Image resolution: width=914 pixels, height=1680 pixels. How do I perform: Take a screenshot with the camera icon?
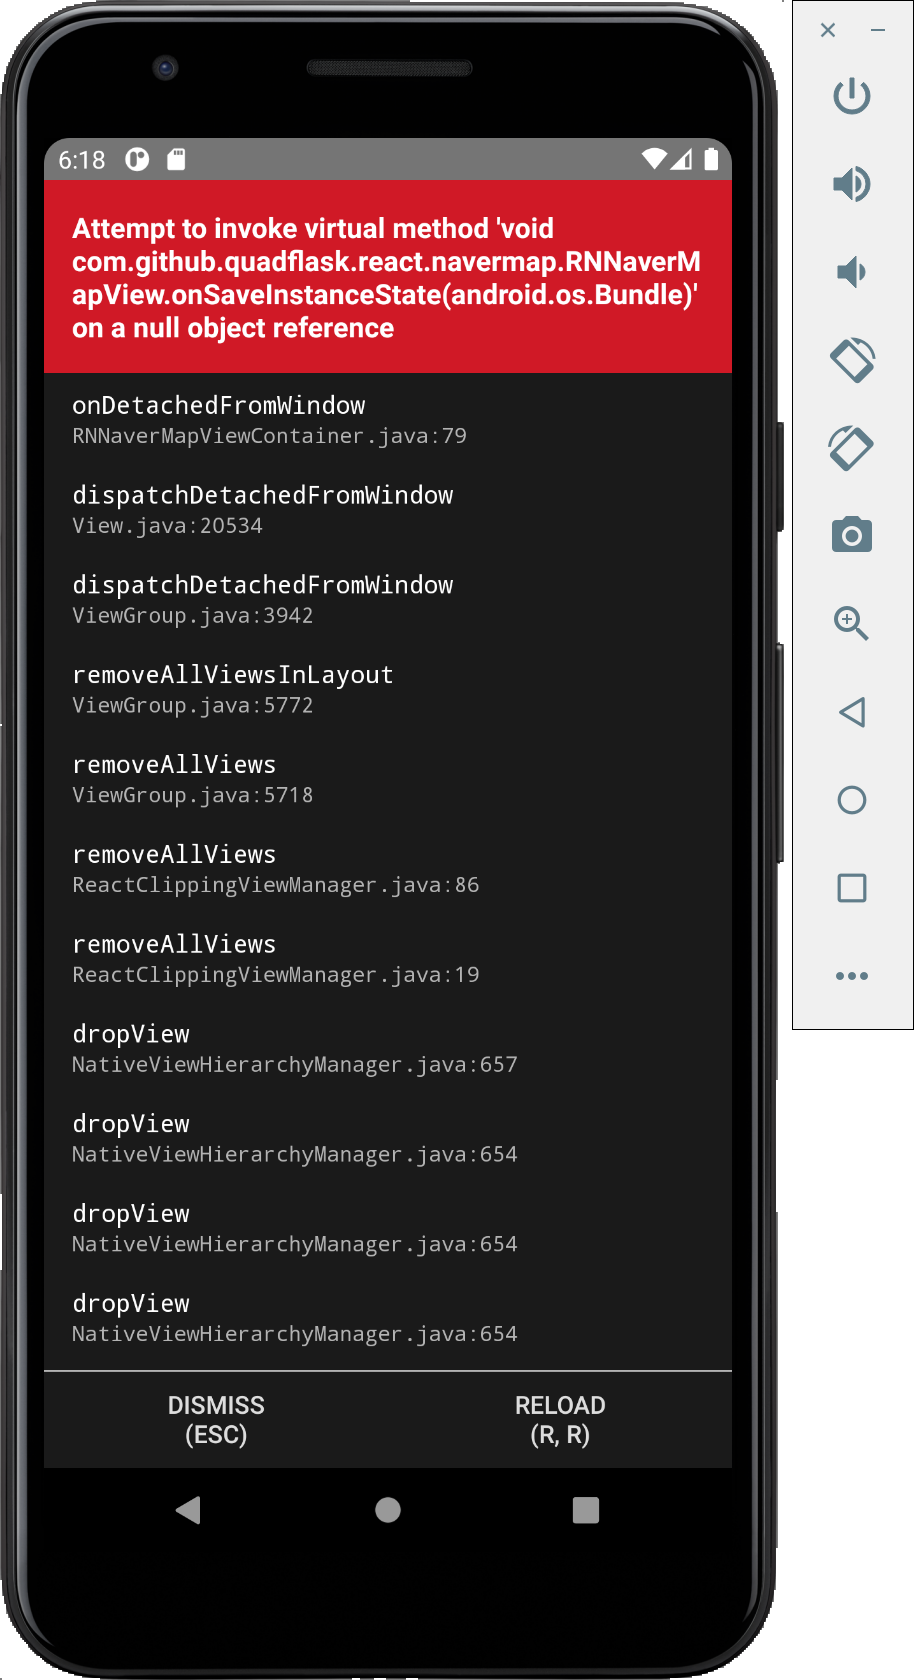[851, 535]
